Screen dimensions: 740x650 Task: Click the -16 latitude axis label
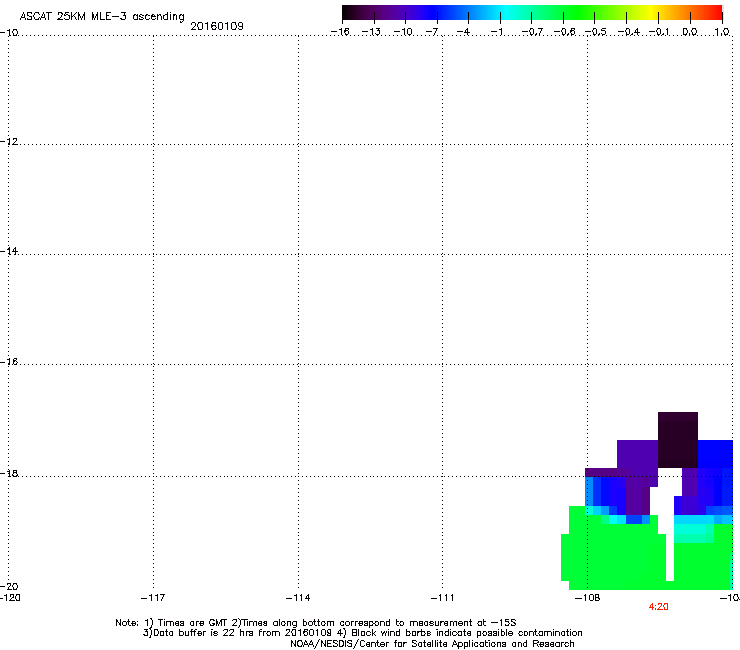[x=9, y=362]
